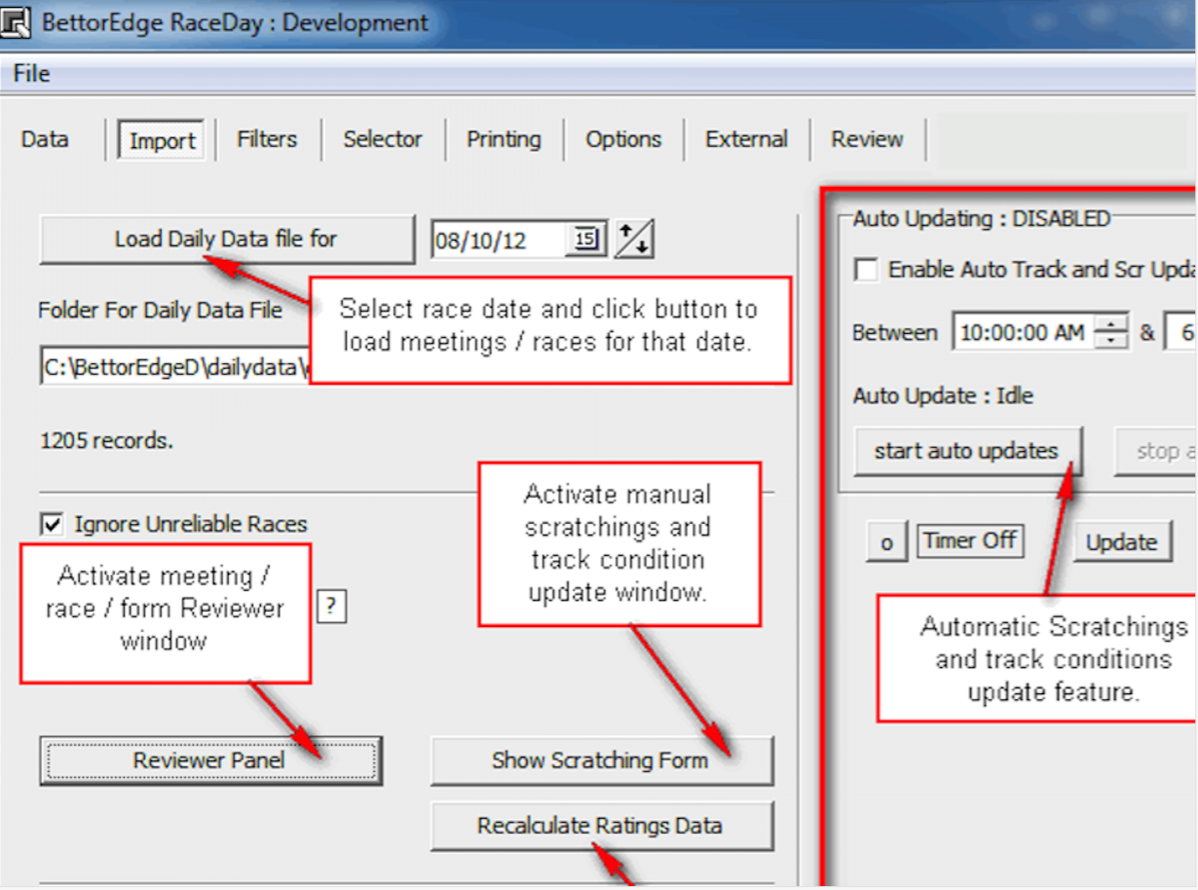1198x890 pixels.
Task: Click the question mark help button
Action: coord(332,607)
